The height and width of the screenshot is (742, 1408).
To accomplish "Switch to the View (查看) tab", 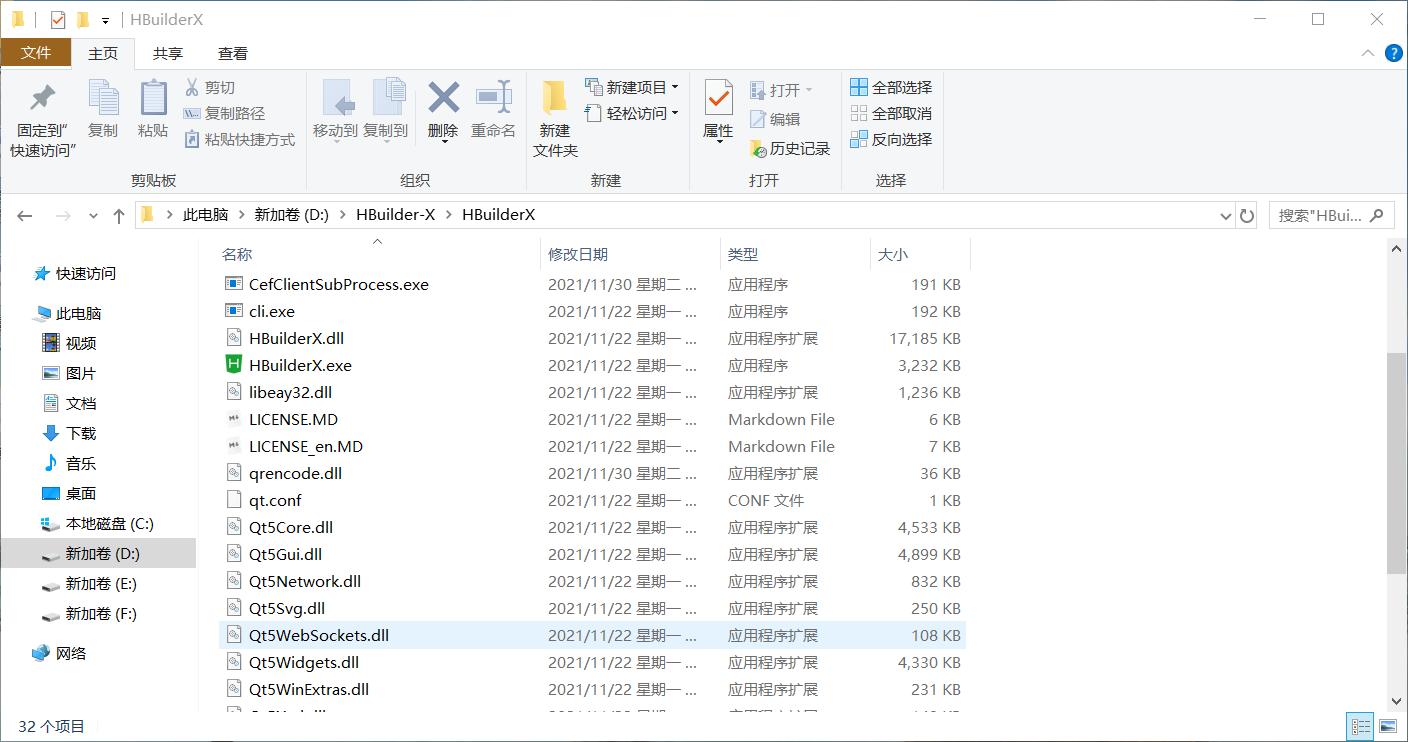I will pos(233,54).
